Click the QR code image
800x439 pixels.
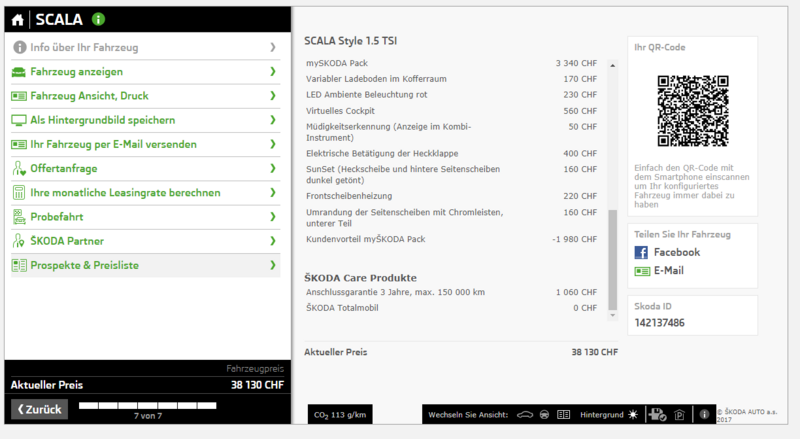tap(693, 111)
